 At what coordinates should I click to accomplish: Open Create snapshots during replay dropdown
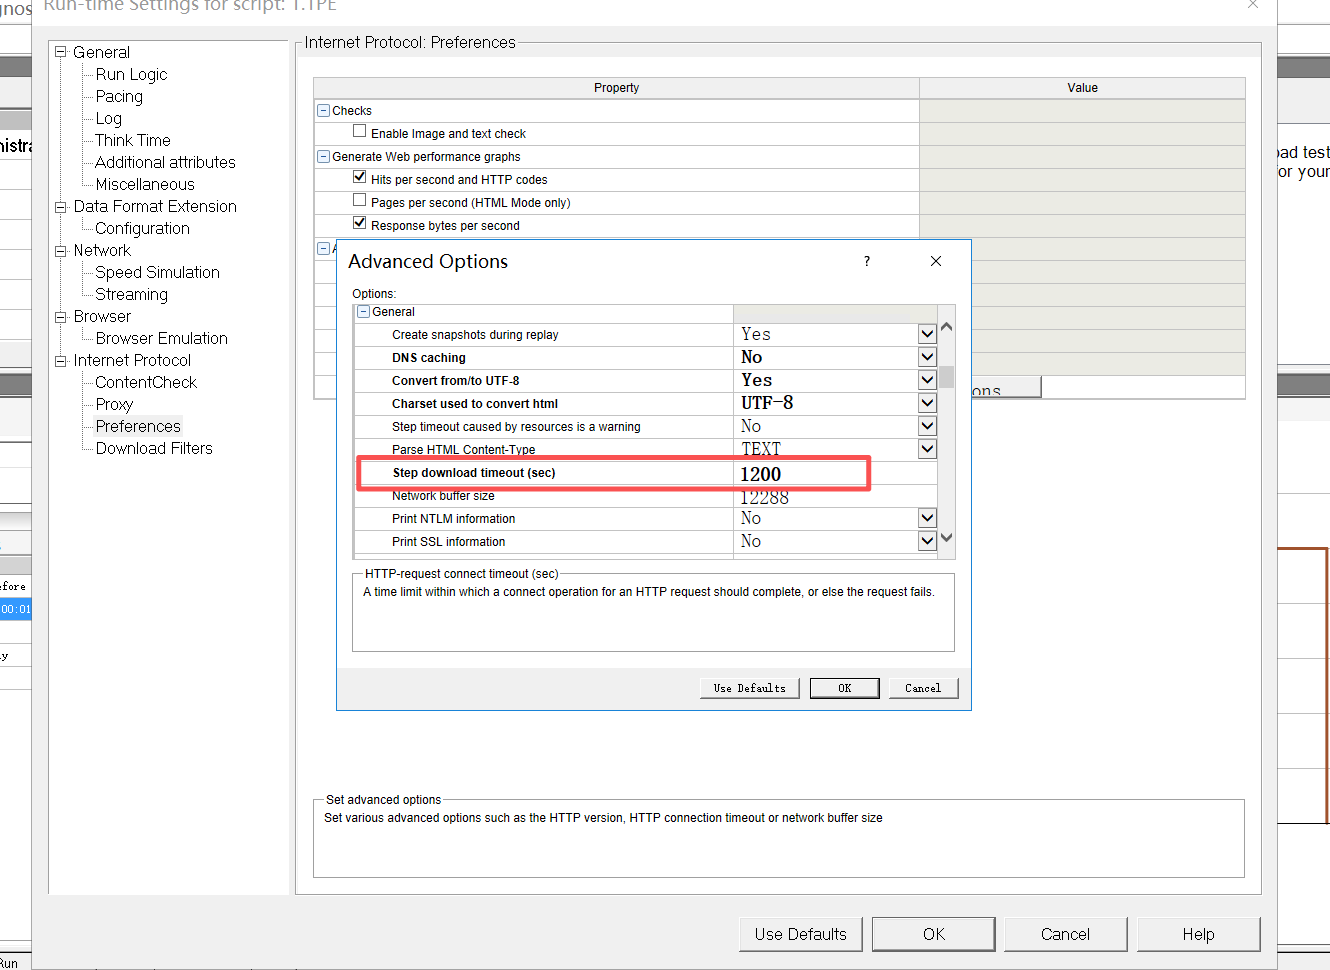927,334
